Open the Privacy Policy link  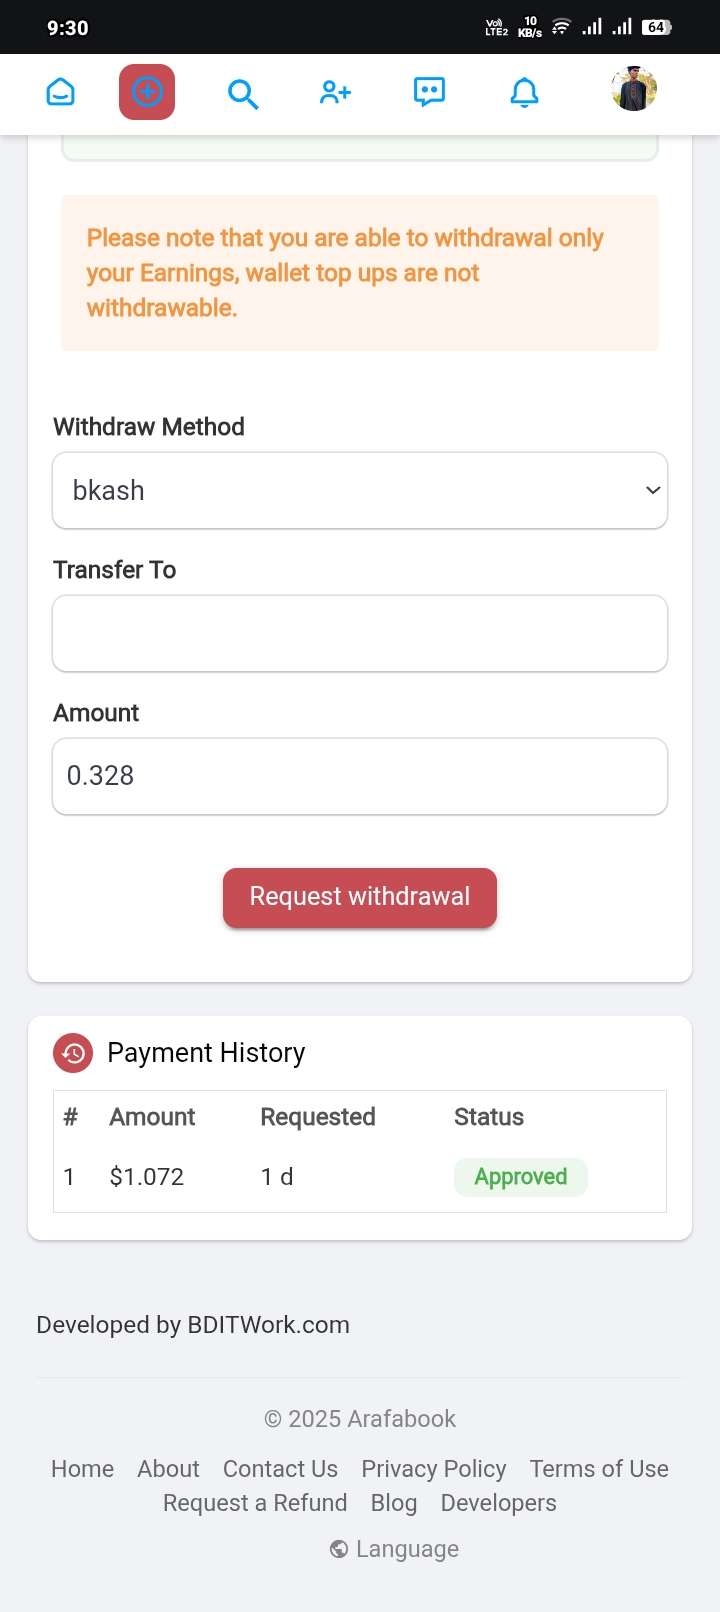[x=434, y=1469]
